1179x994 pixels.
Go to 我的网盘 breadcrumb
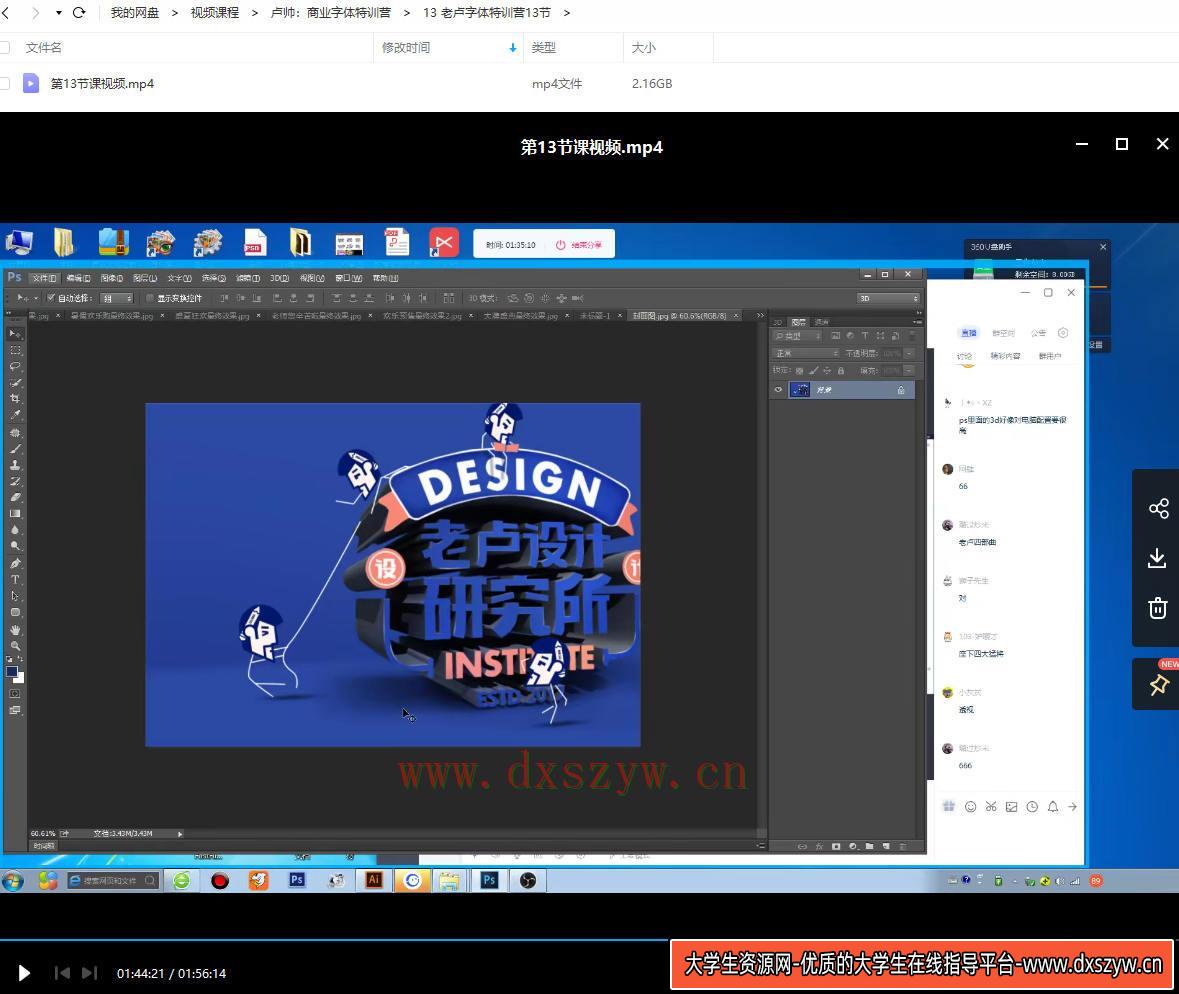tap(135, 13)
